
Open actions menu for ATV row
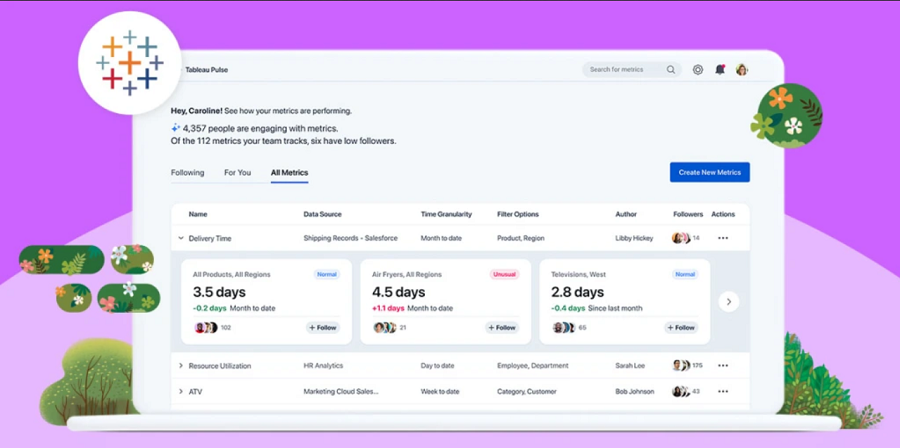click(723, 392)
